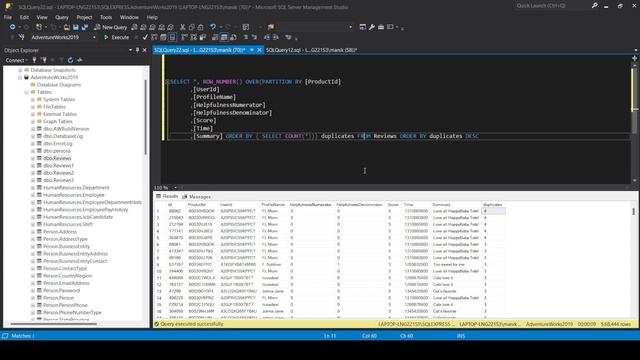
Task: Open the Window menu
Action: (129, 17)
